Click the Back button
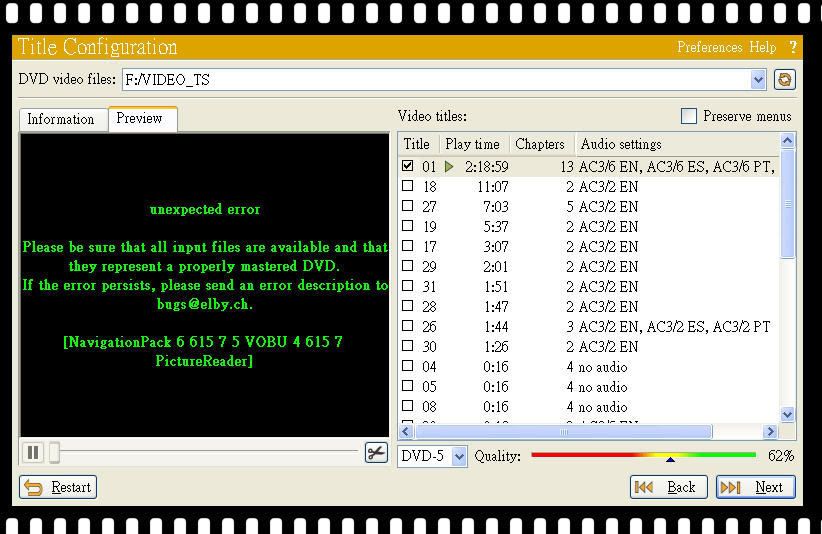 point(668,487)
